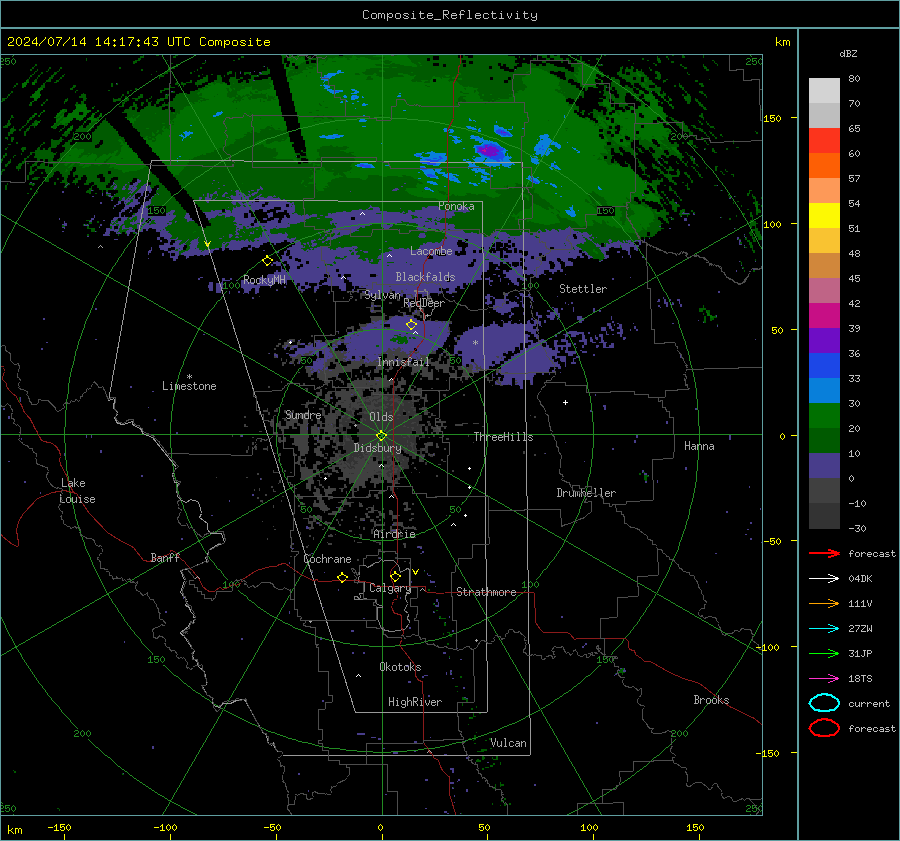Click the current legend label
Image resolution: width=900 pixels, height=841 pixels.
click(x=869, y=704)
